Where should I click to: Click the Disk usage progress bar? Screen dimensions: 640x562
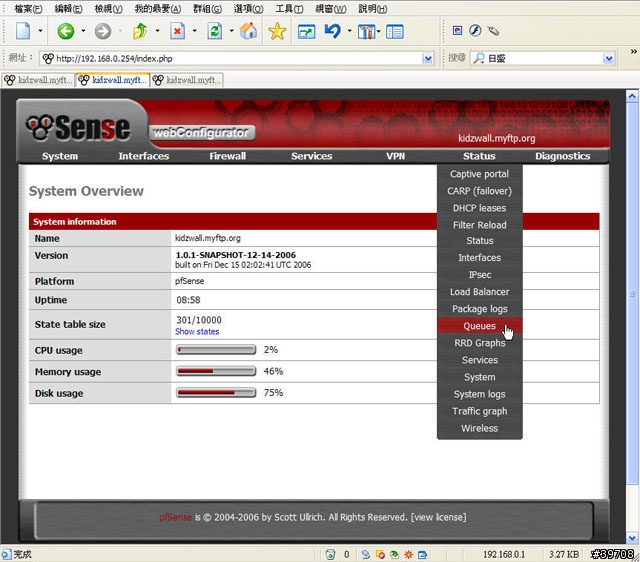coord(216,393)
